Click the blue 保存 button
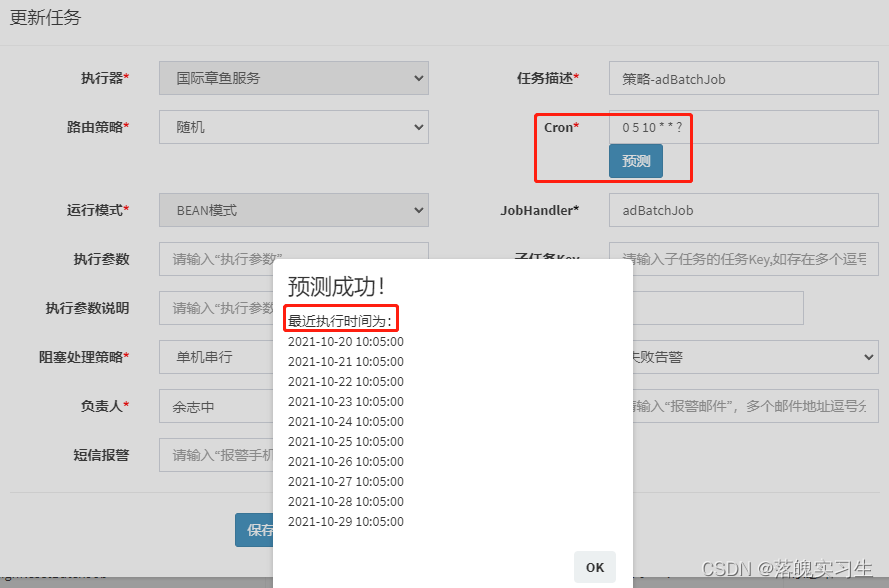 [255, 530]
